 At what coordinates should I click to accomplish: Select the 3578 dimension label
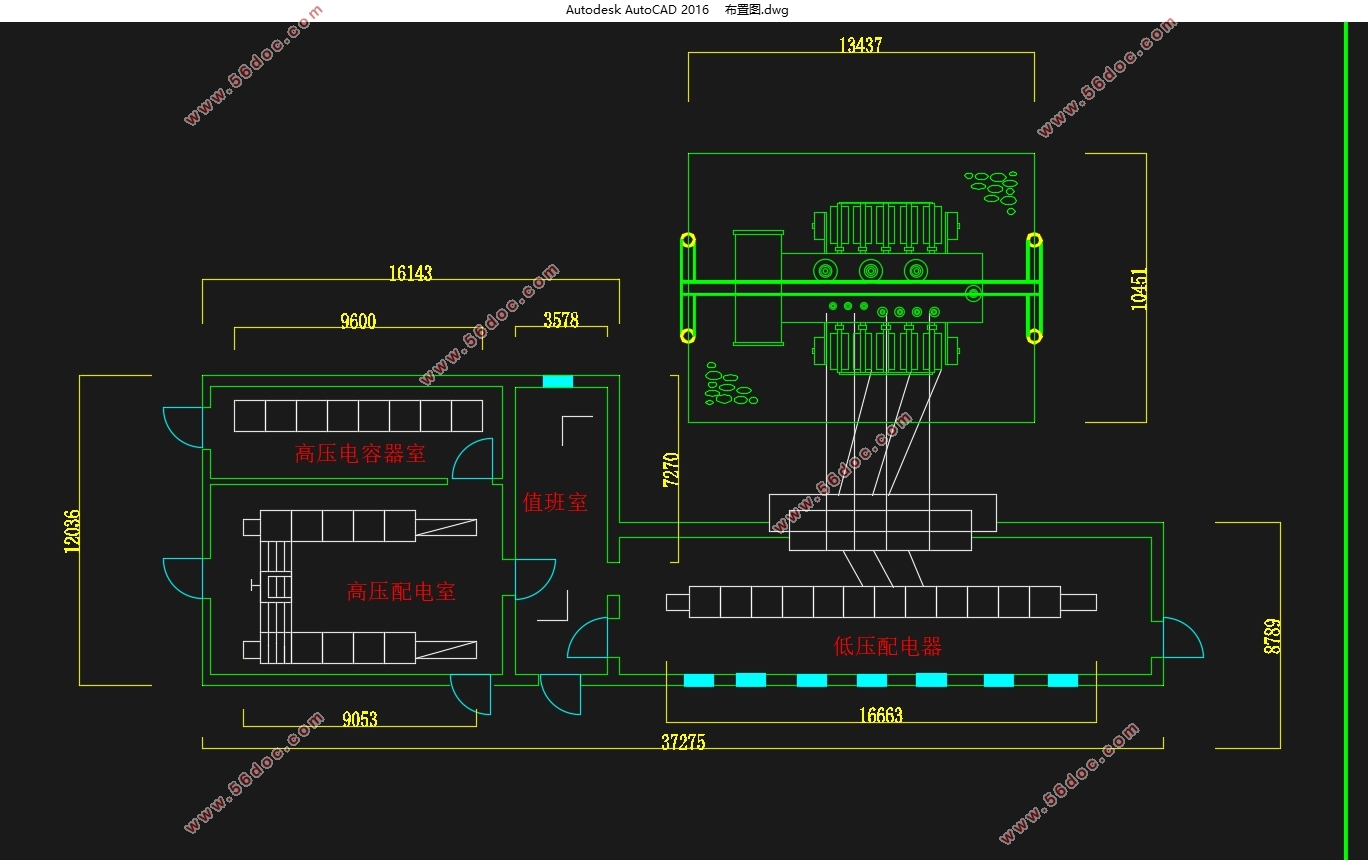(561, 320)
